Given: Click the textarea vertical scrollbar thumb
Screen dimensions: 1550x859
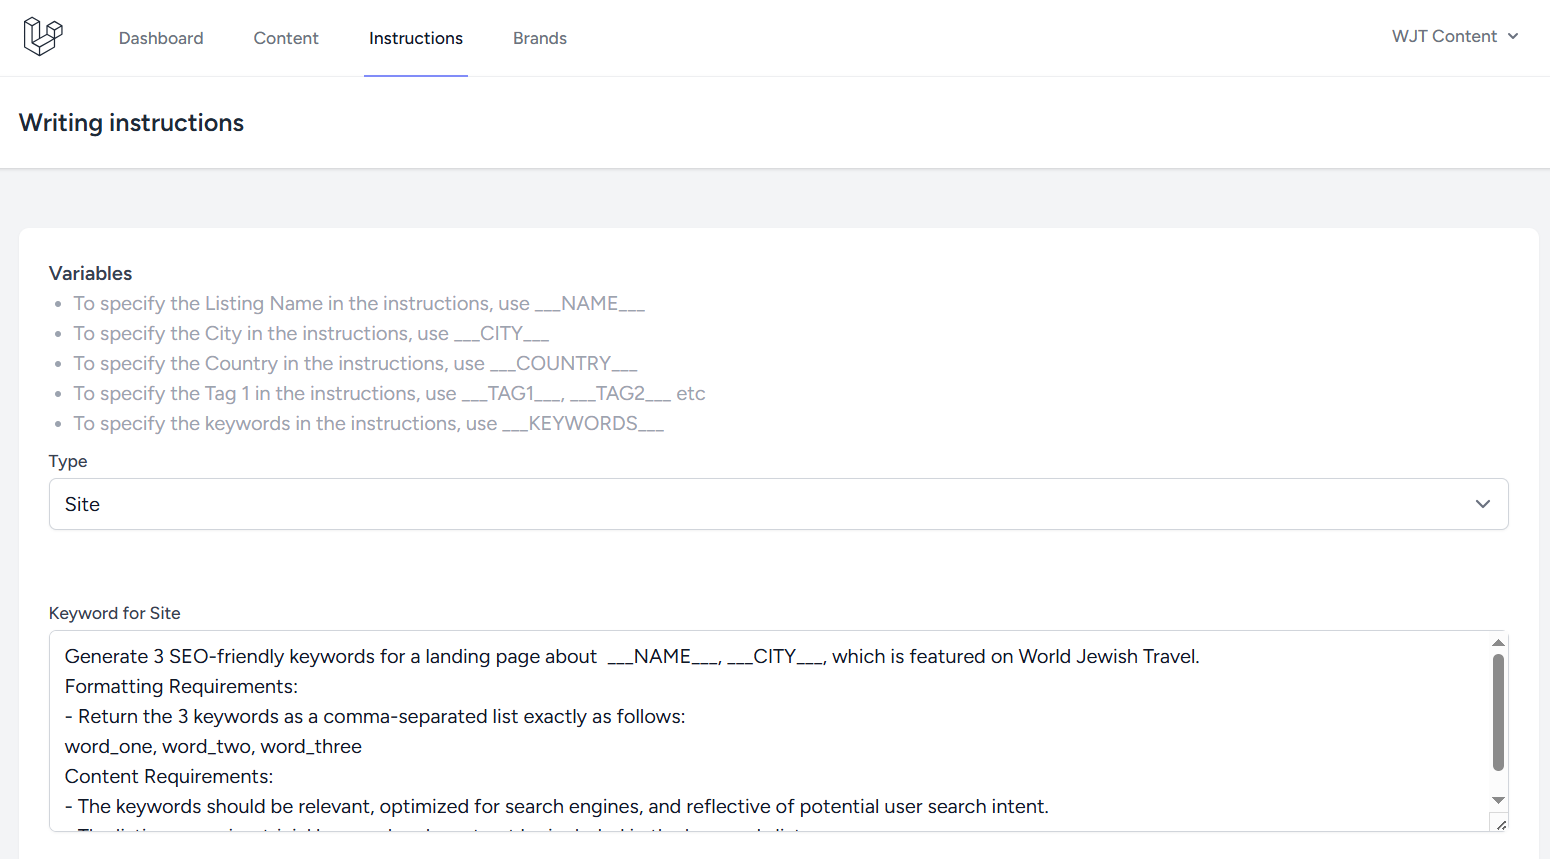Looking at the screenshot, I should point(1498,711).
